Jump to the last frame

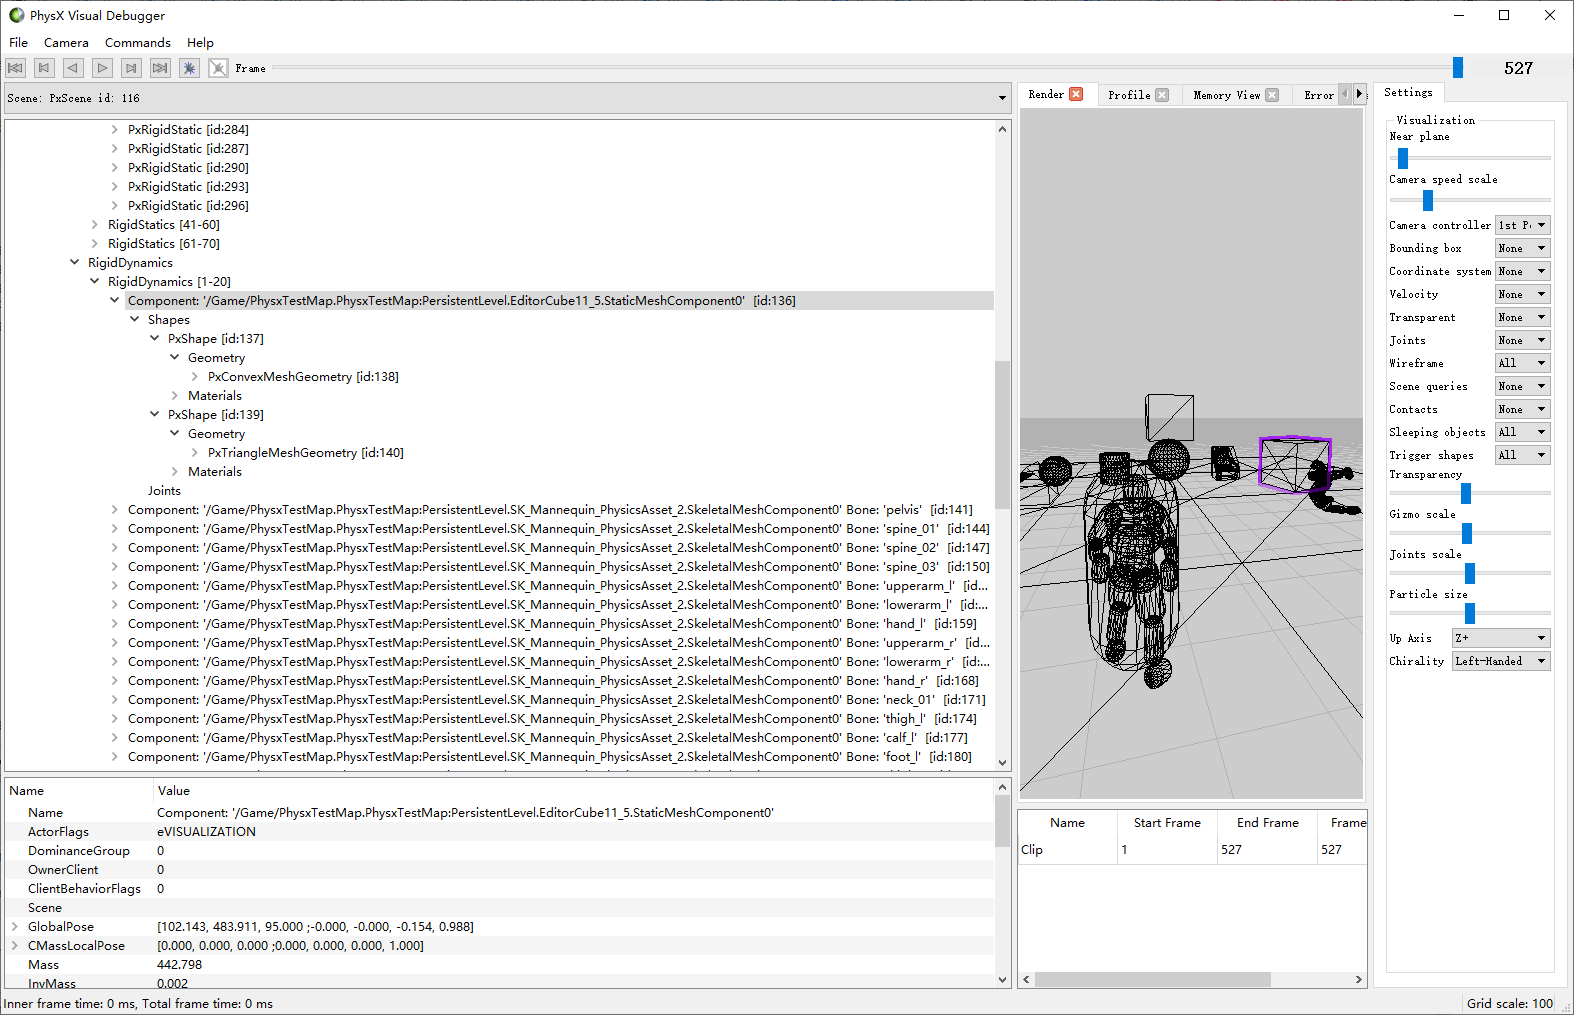[160, 68]
